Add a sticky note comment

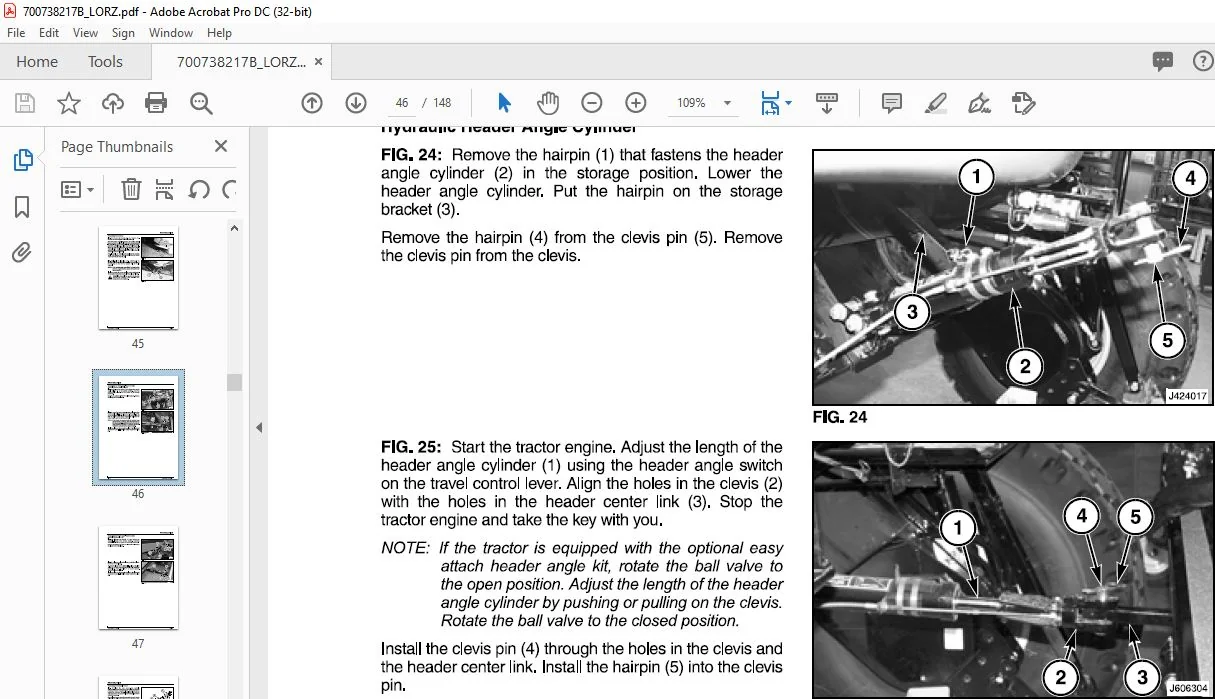[892, 103]
